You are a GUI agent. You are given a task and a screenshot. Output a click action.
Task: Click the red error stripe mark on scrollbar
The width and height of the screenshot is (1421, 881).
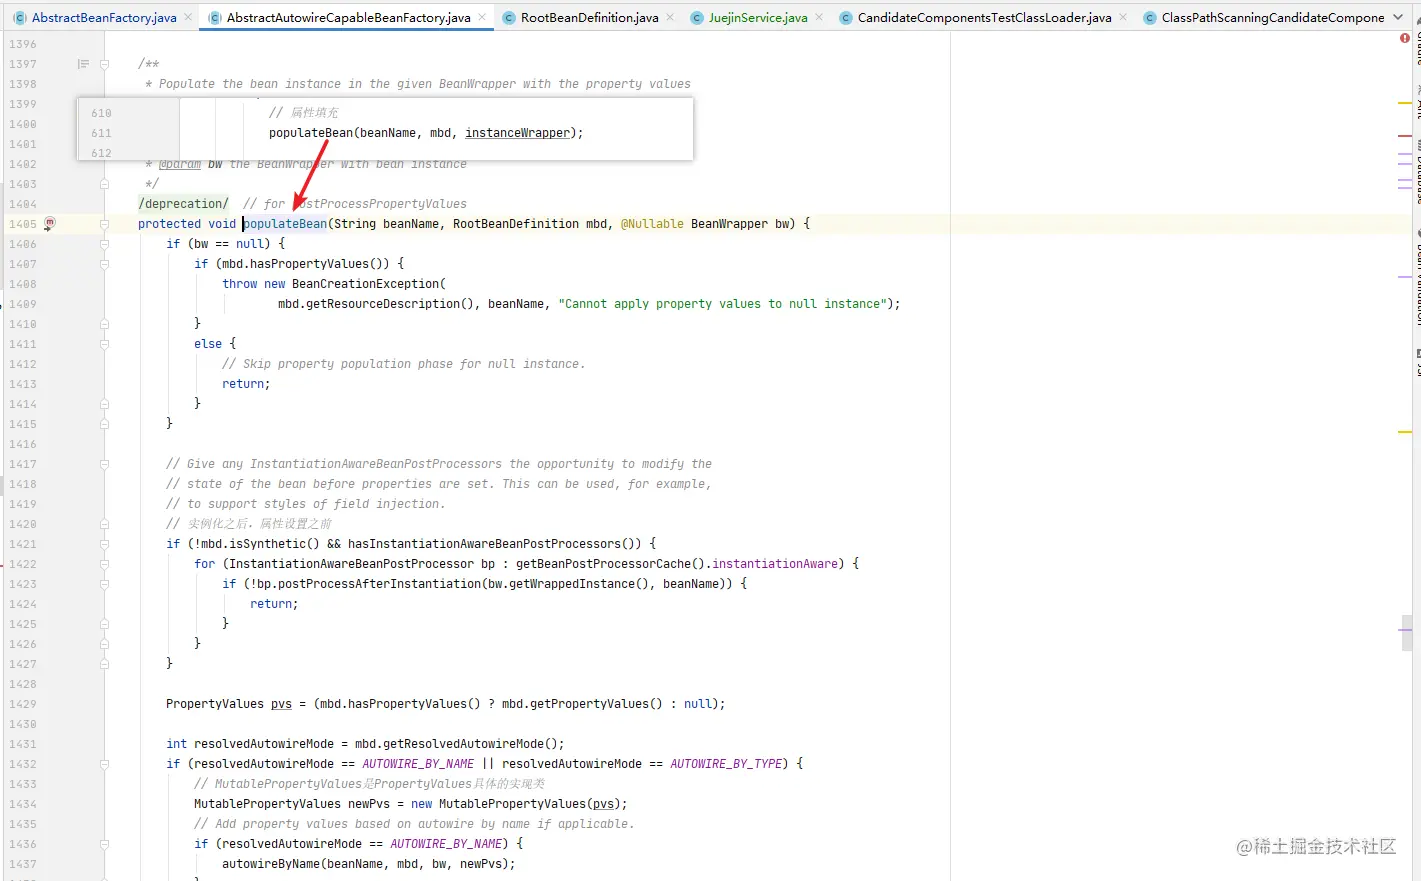[1404, 136]
